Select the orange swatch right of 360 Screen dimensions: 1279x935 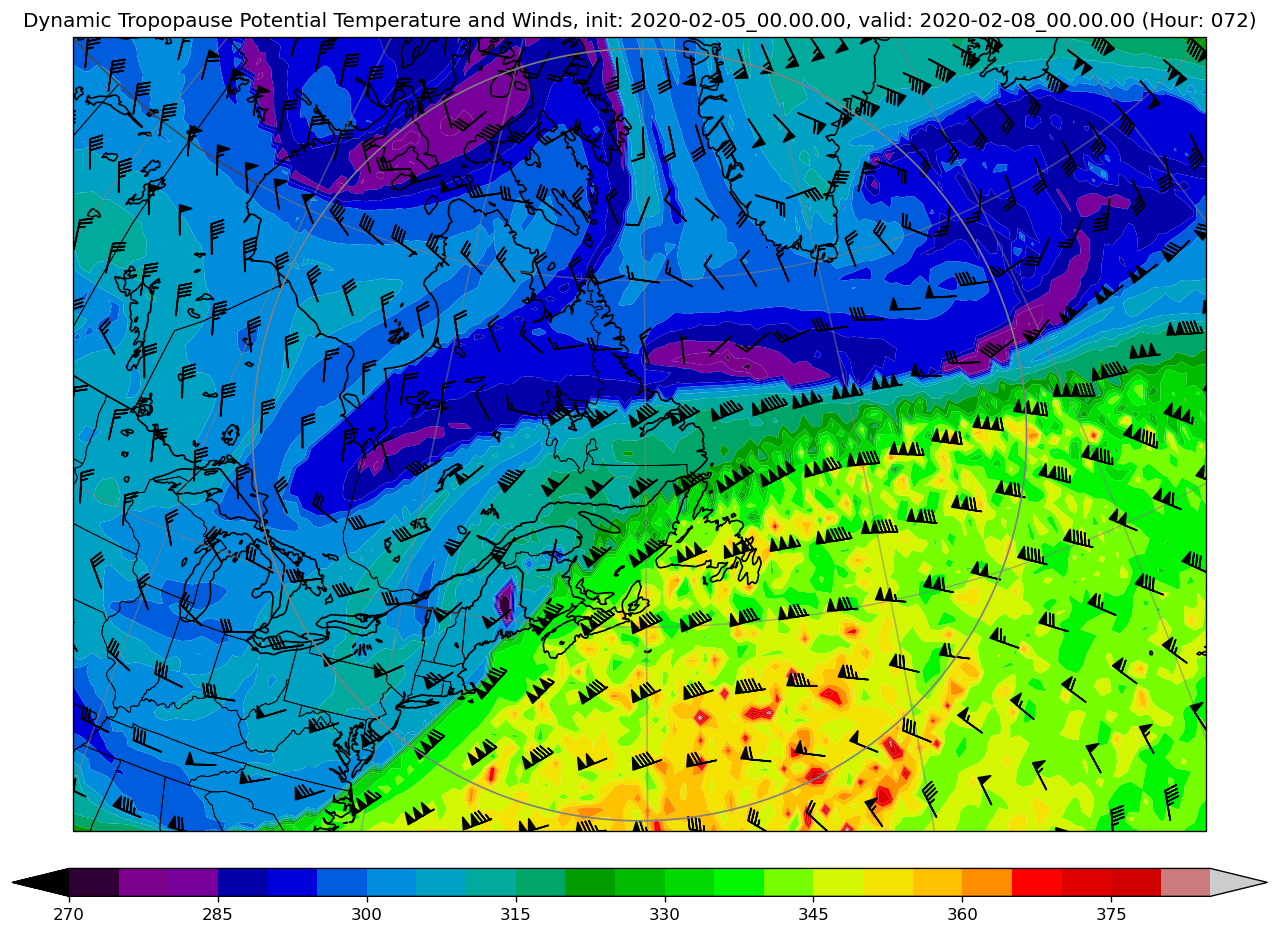pyautogui.click(x=986, y=882)
